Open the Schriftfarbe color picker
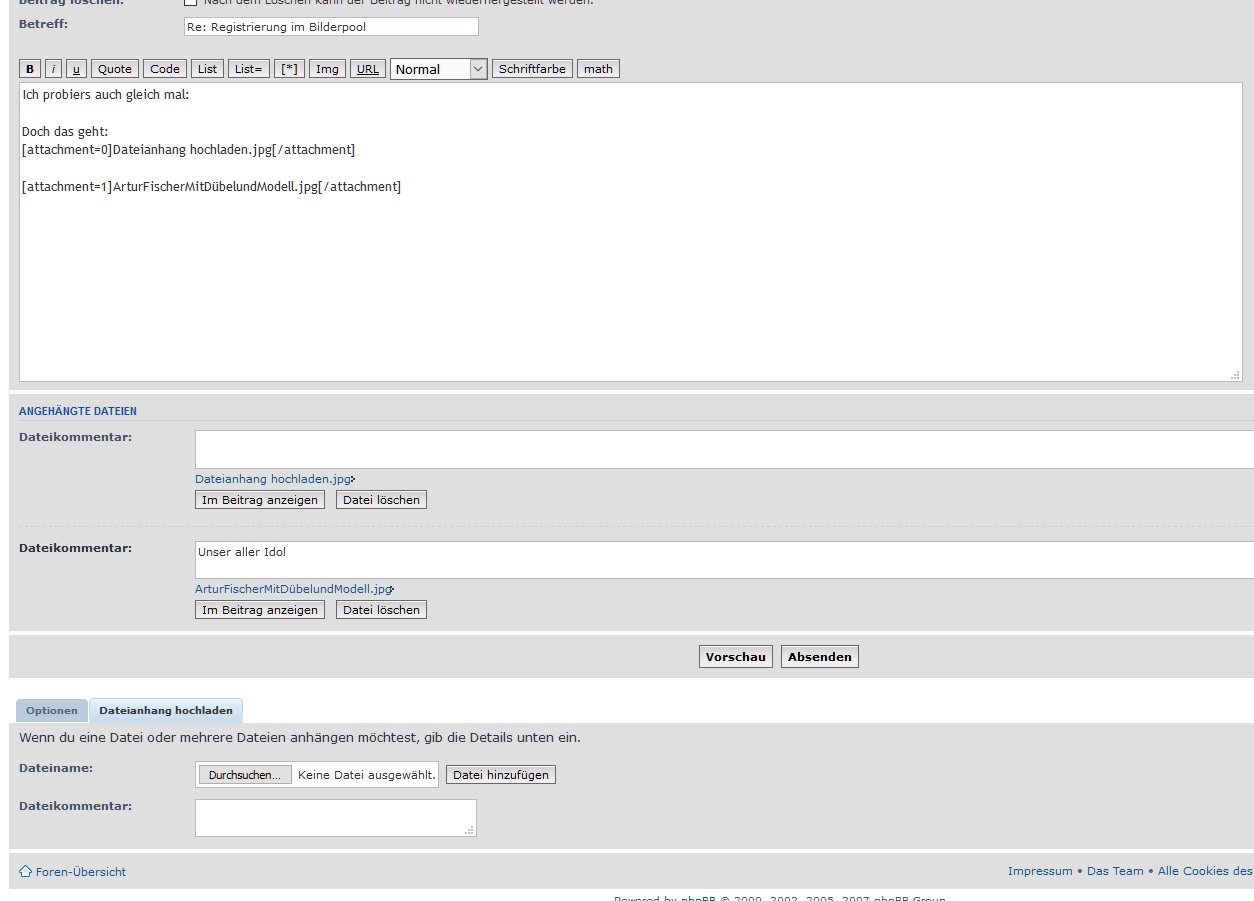 532,69
